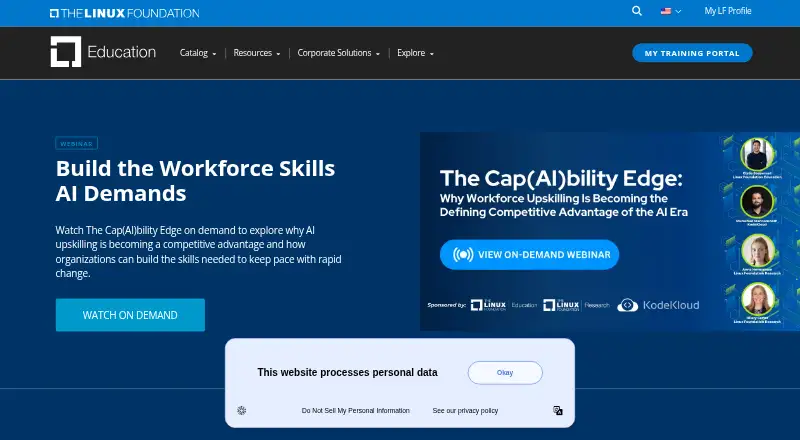
Task: Click the Webinar tag label
Action: tap(77, 143)
